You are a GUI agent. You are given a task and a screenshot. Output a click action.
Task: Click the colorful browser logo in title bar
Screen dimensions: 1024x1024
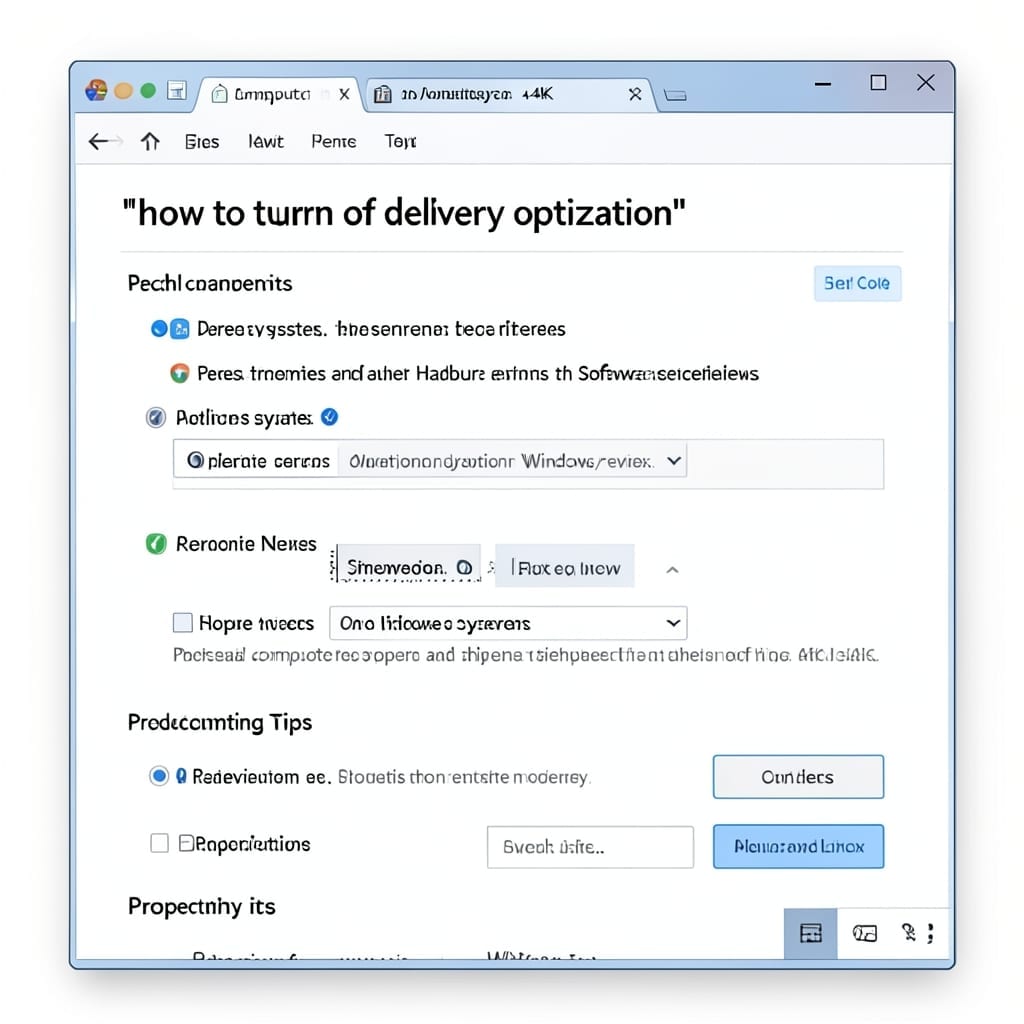[x=96, y=90]
